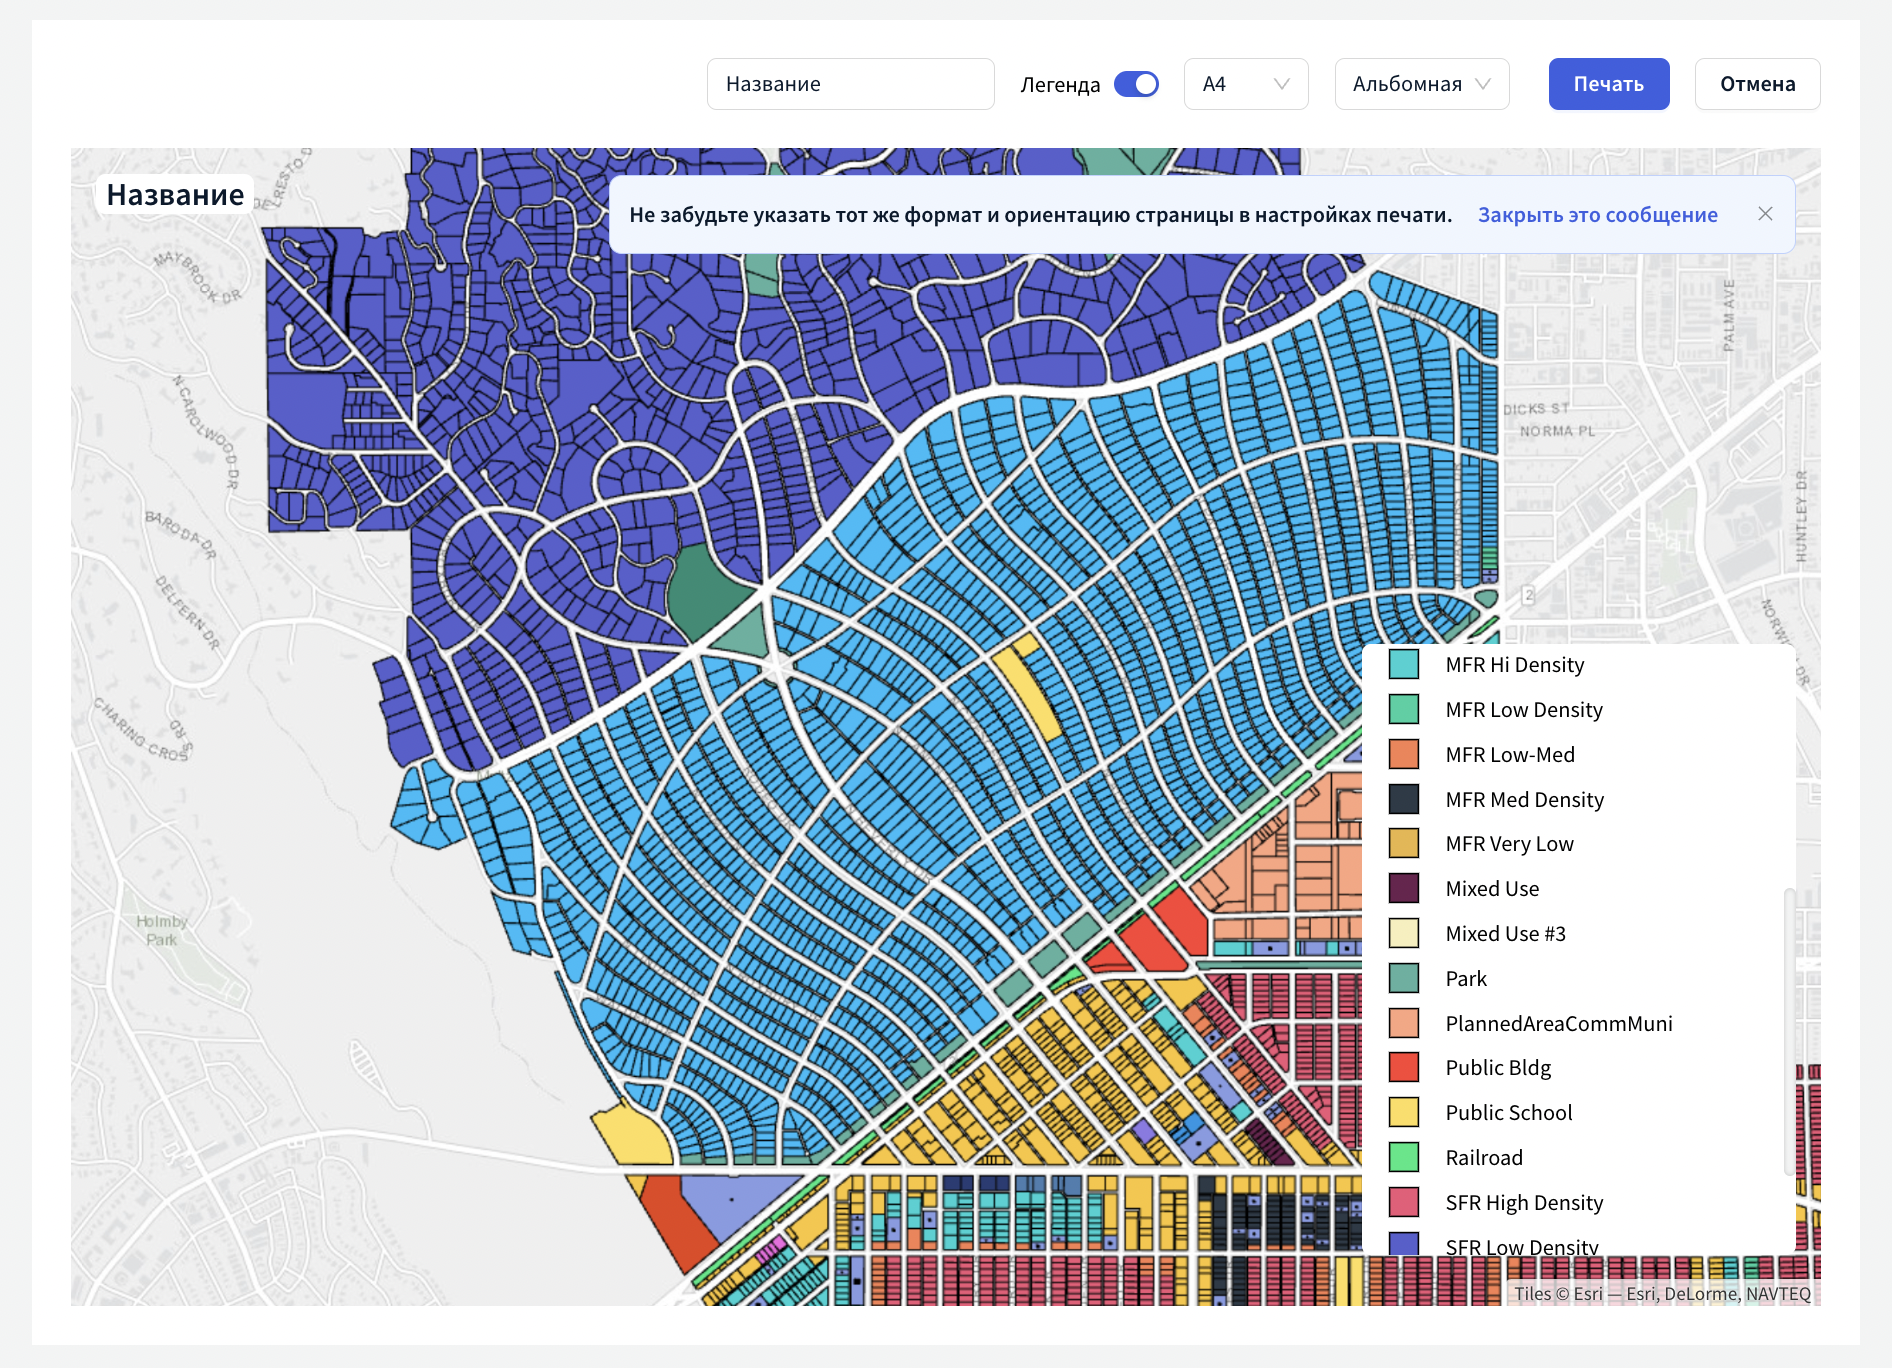This screenshot has width=1892, height=1368.
Task: Toggle the Легенда switch off
Action: (1136, 84)
